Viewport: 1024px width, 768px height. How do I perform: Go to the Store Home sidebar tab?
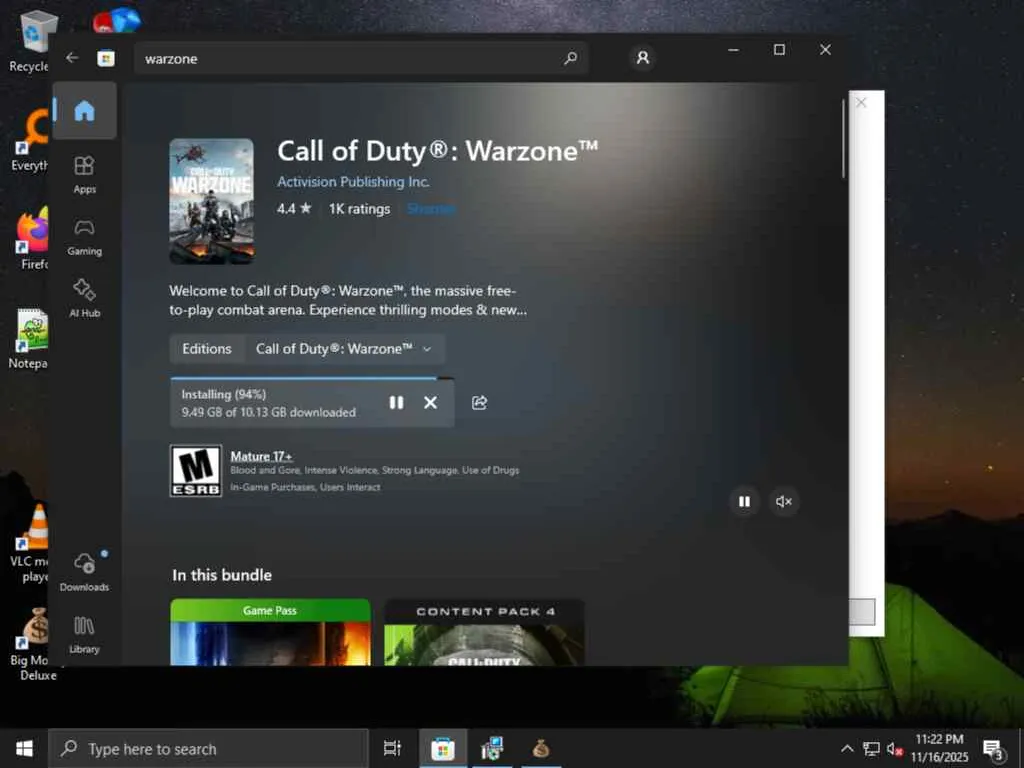85,110
